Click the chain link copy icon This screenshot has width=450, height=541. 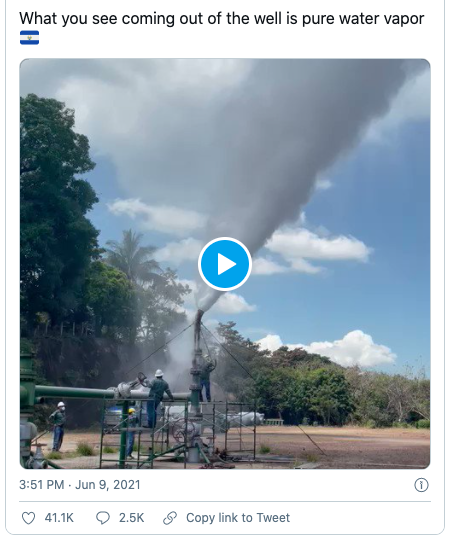pos(170,518)
